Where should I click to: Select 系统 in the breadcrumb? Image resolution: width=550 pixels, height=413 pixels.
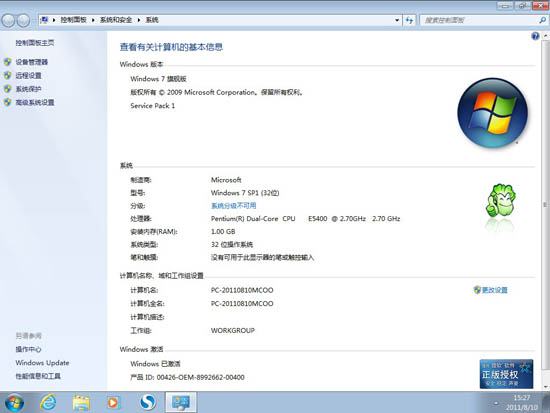152,20
